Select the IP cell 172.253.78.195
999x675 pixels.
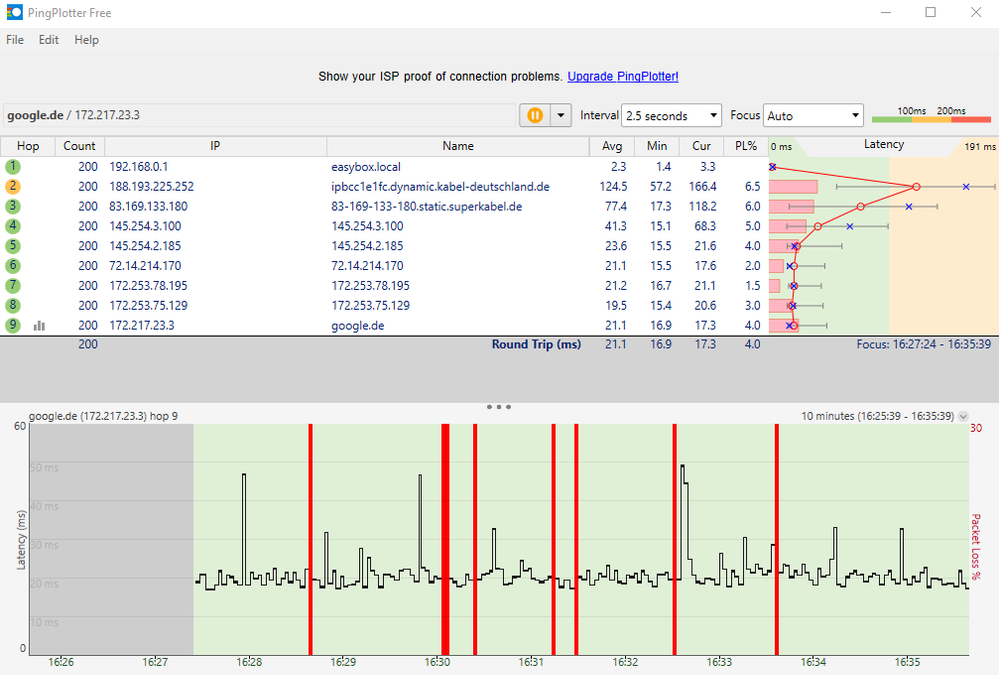click(148, 285)
